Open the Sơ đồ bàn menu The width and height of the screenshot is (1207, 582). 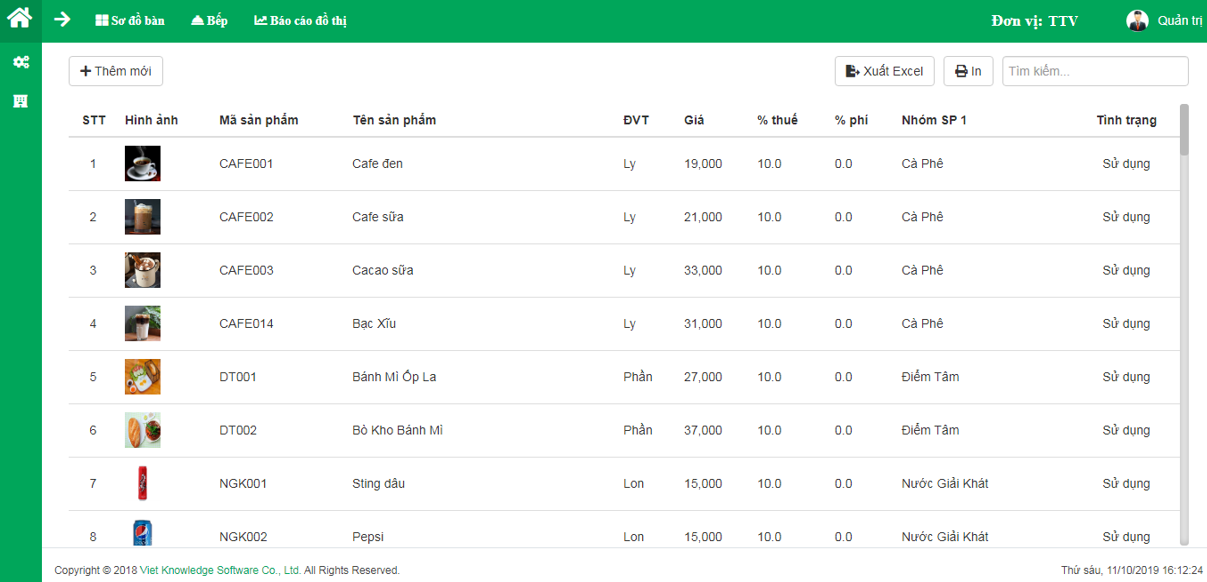(130, 20)
